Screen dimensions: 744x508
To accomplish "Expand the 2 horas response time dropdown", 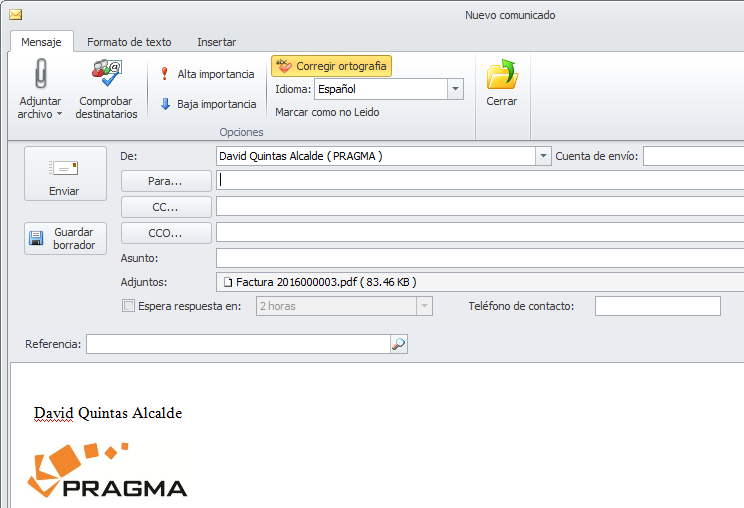I will coord(424,306).
